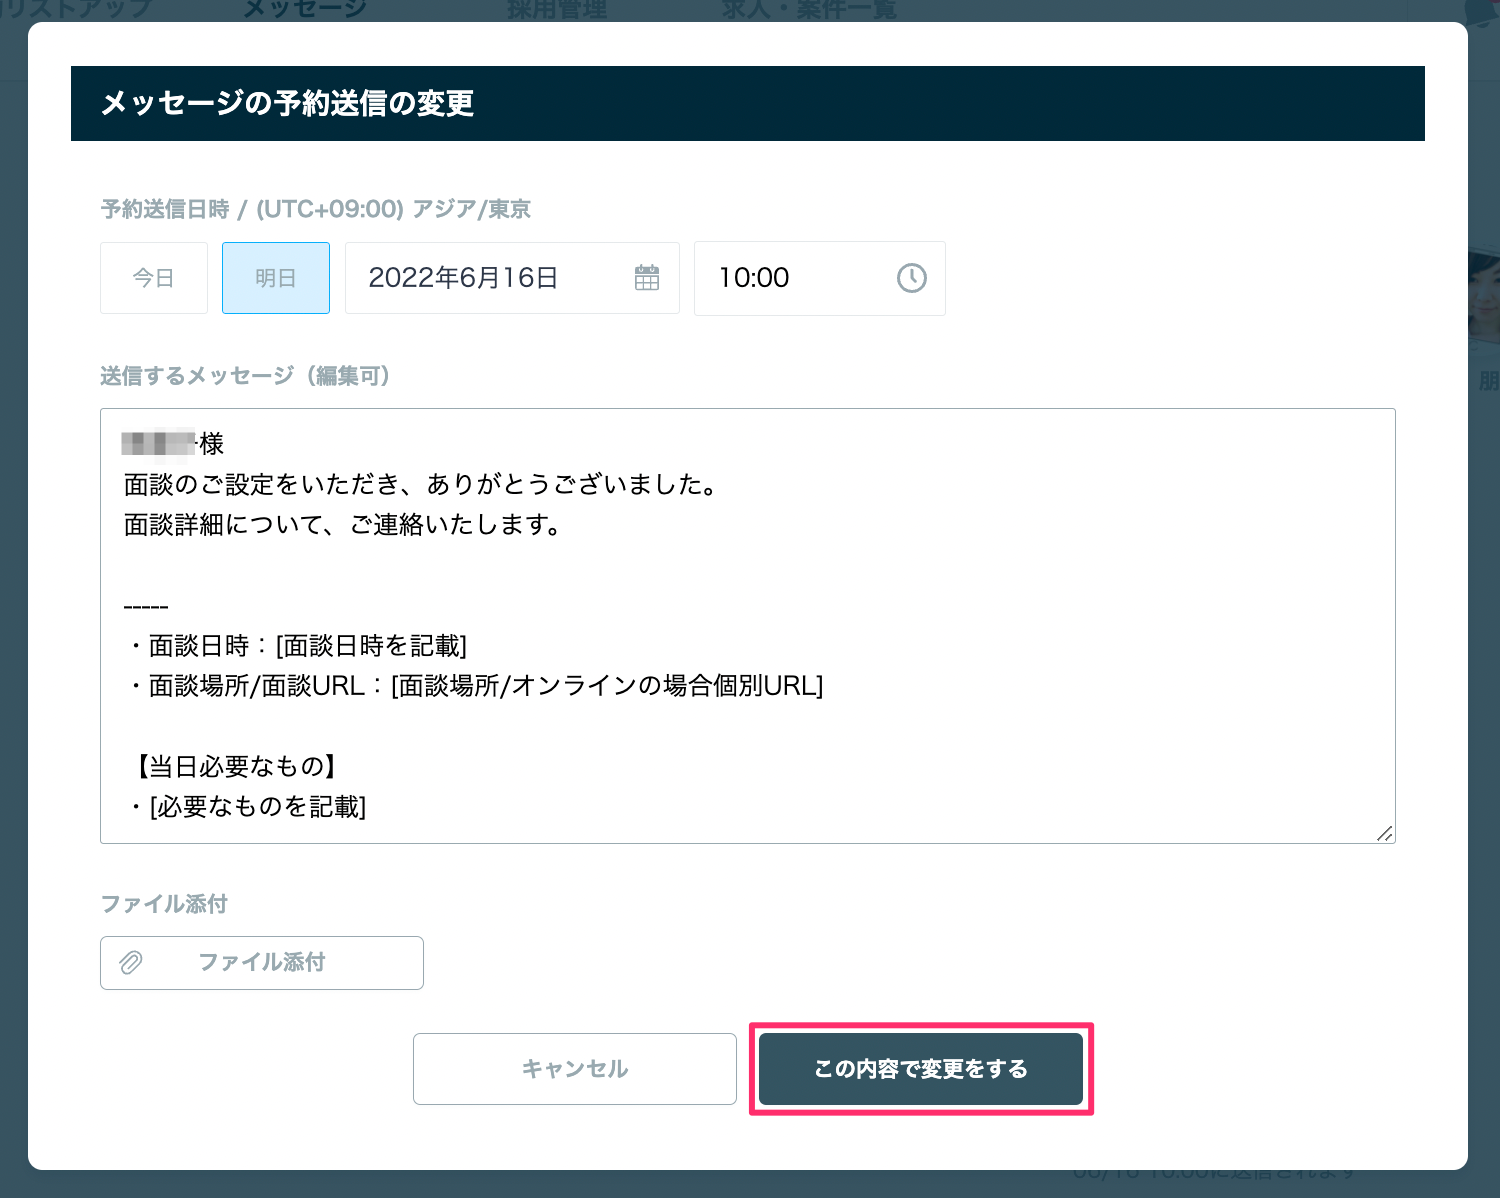Select the 明日 quick date option

[276, 278]
